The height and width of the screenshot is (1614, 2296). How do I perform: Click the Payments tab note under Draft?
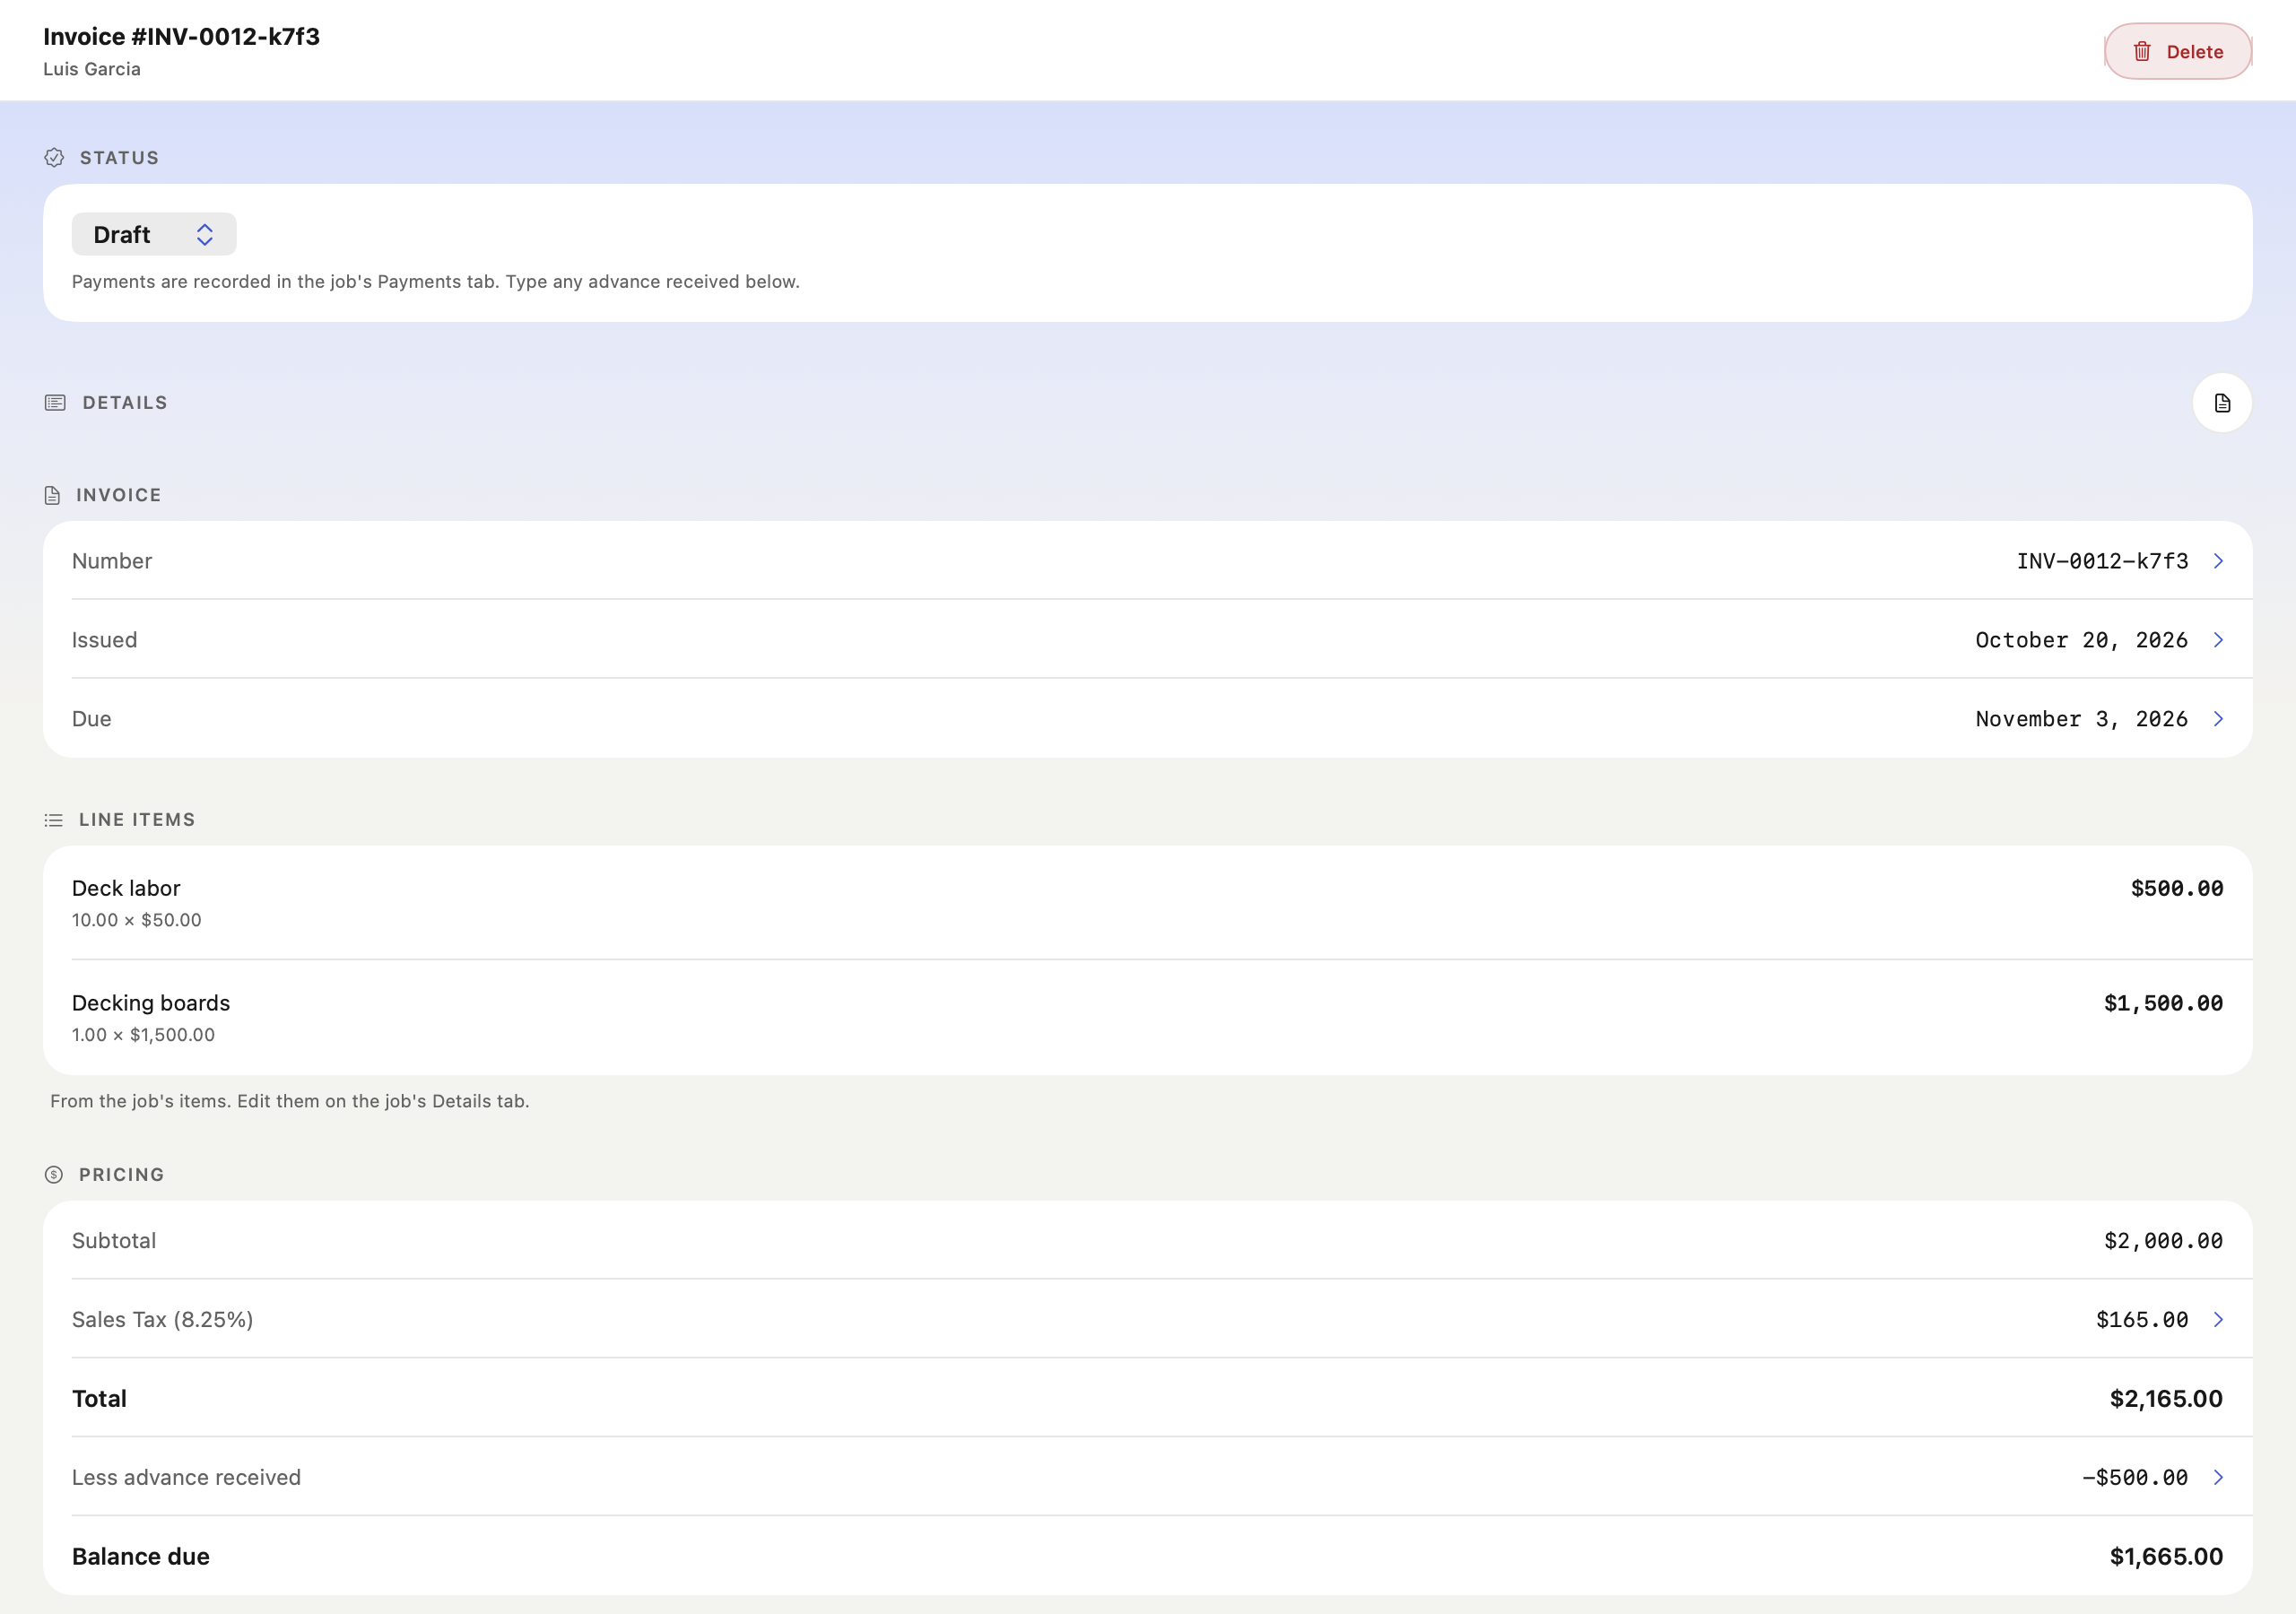coord(436,282)
